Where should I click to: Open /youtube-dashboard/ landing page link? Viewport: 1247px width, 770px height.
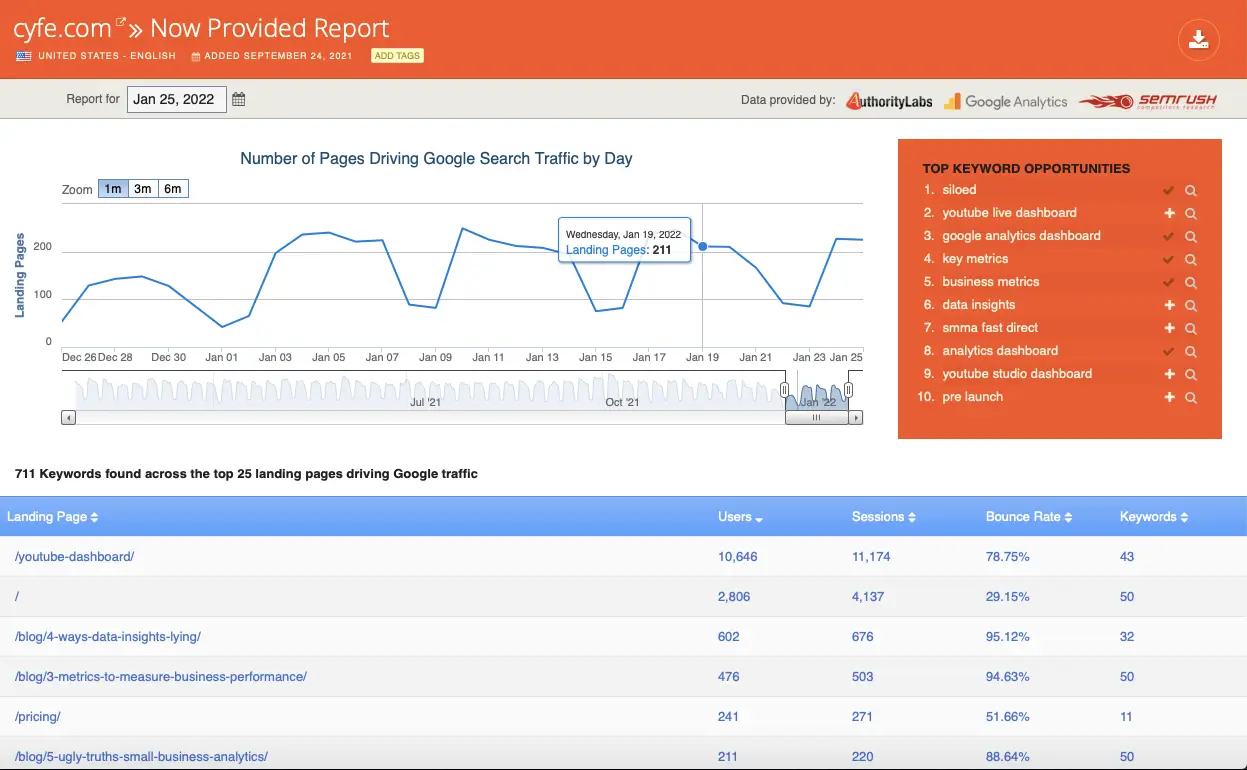74,556
